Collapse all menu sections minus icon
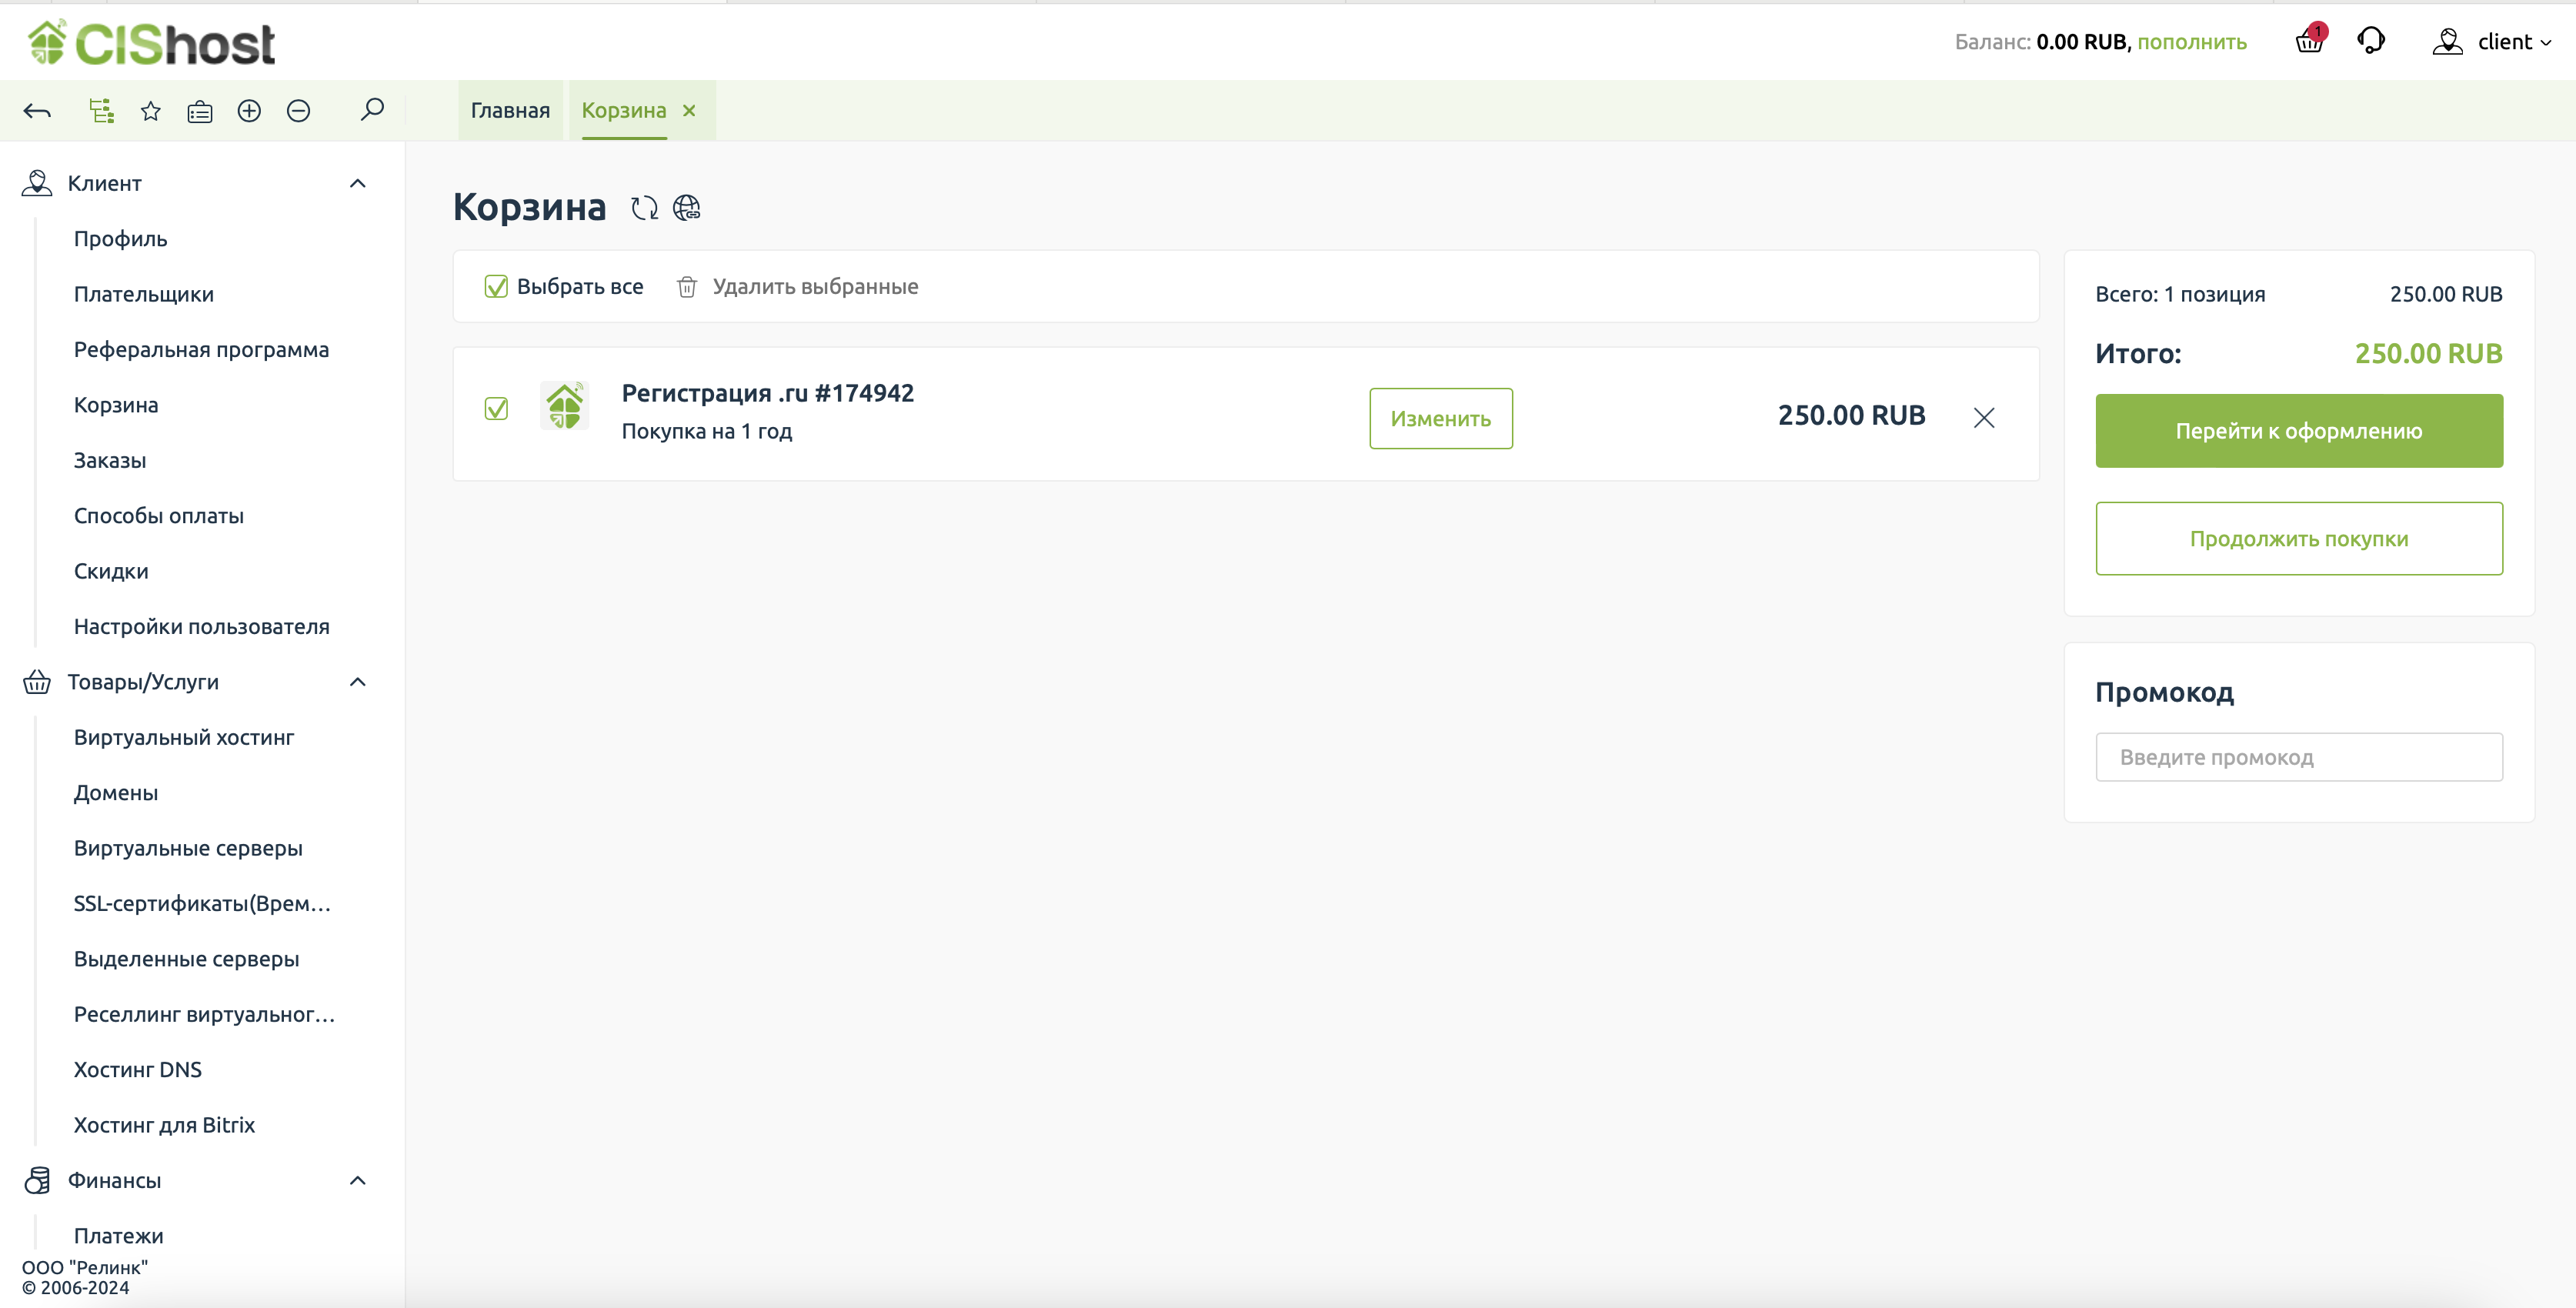 [298, 111]
